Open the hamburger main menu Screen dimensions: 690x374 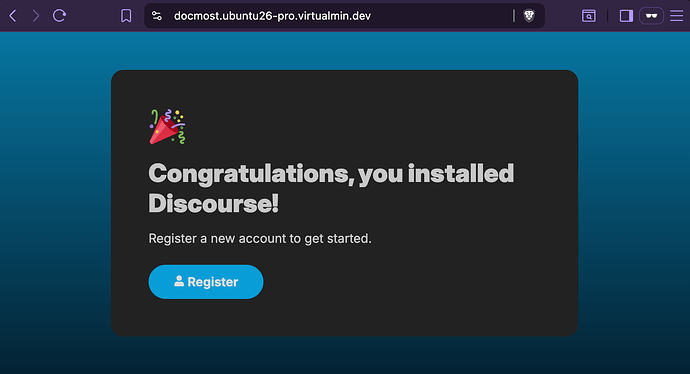[676, 16]
